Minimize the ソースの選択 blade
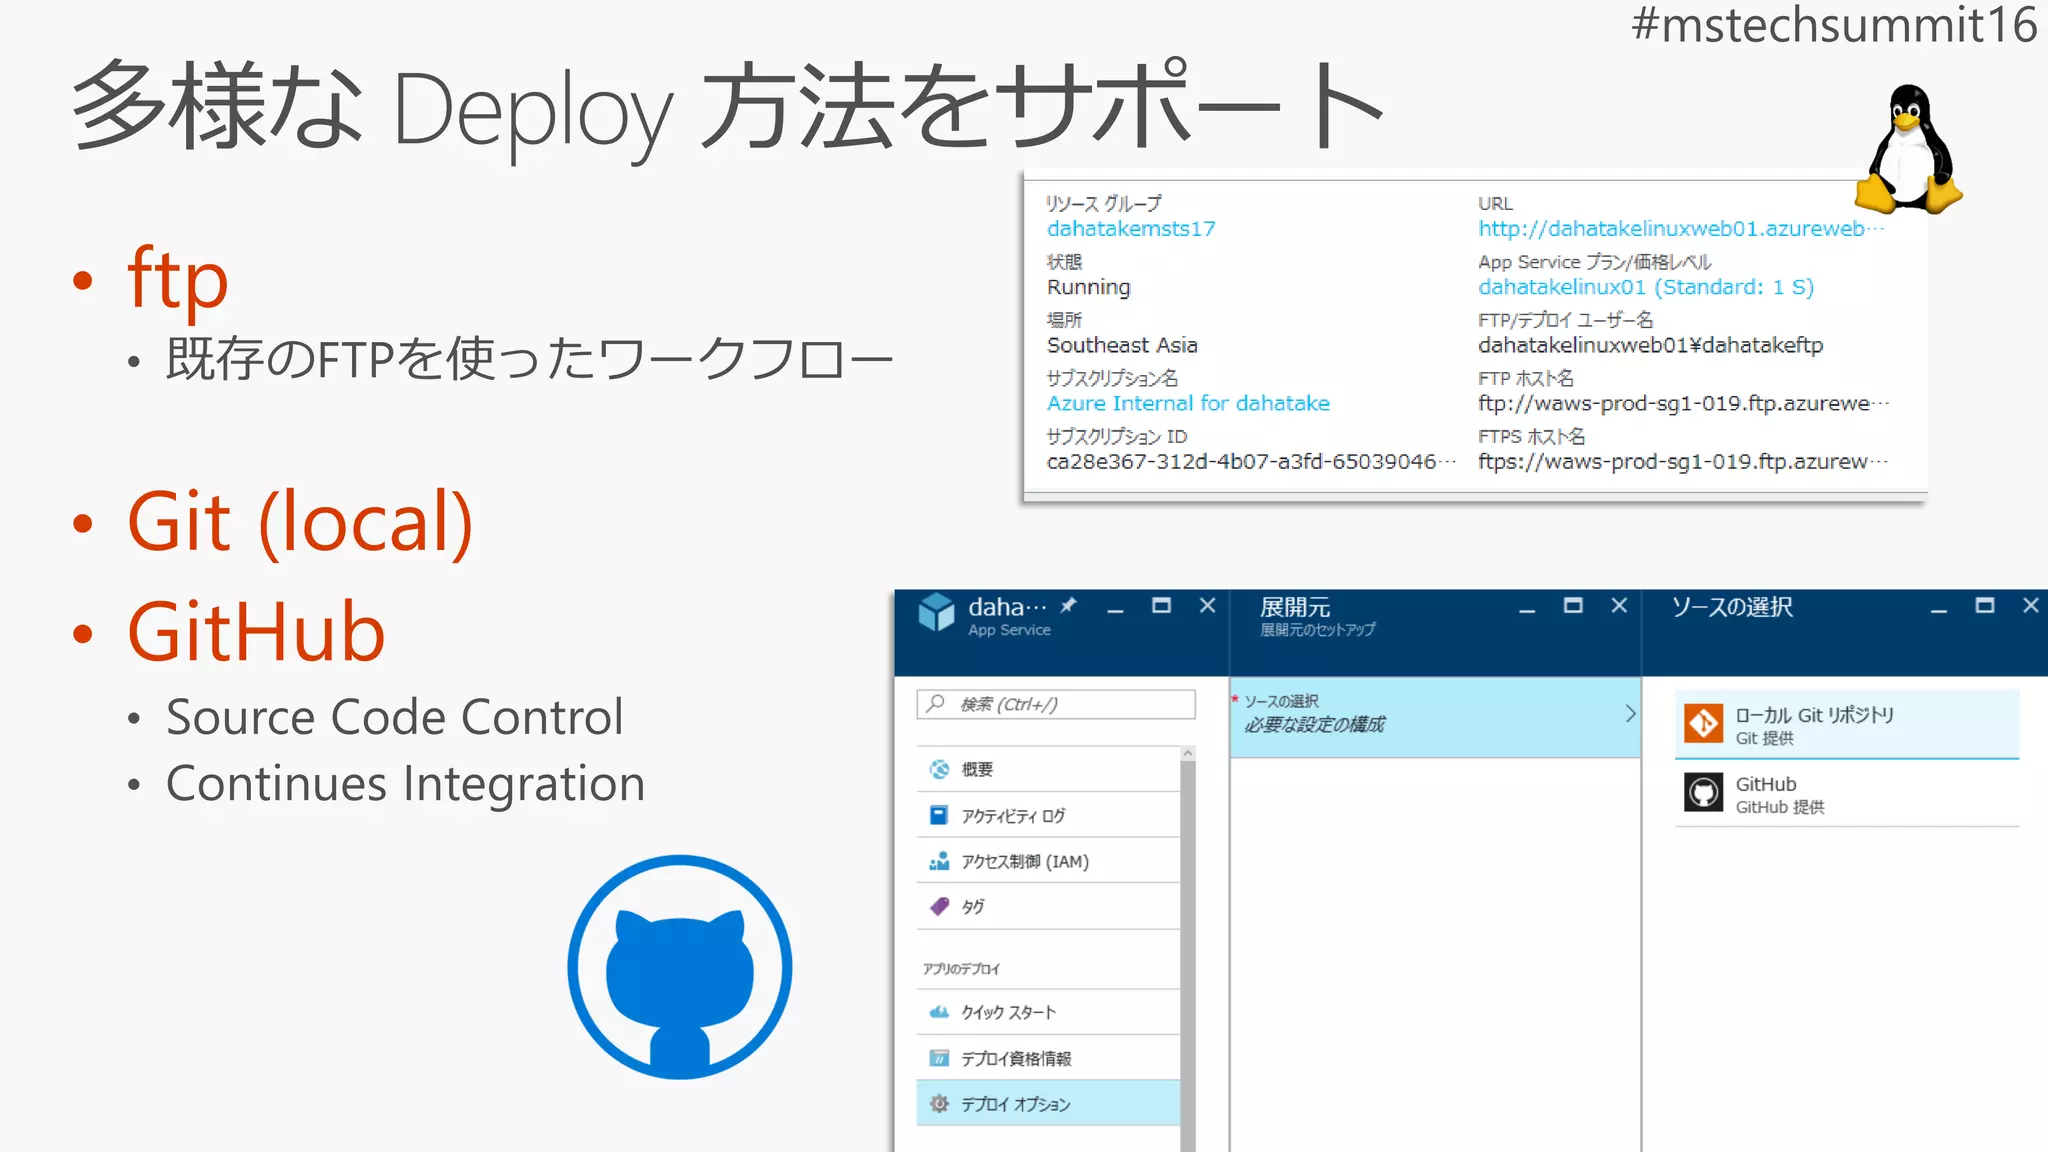This screenshot has height=1152, width=2048. pos(1939,608)
